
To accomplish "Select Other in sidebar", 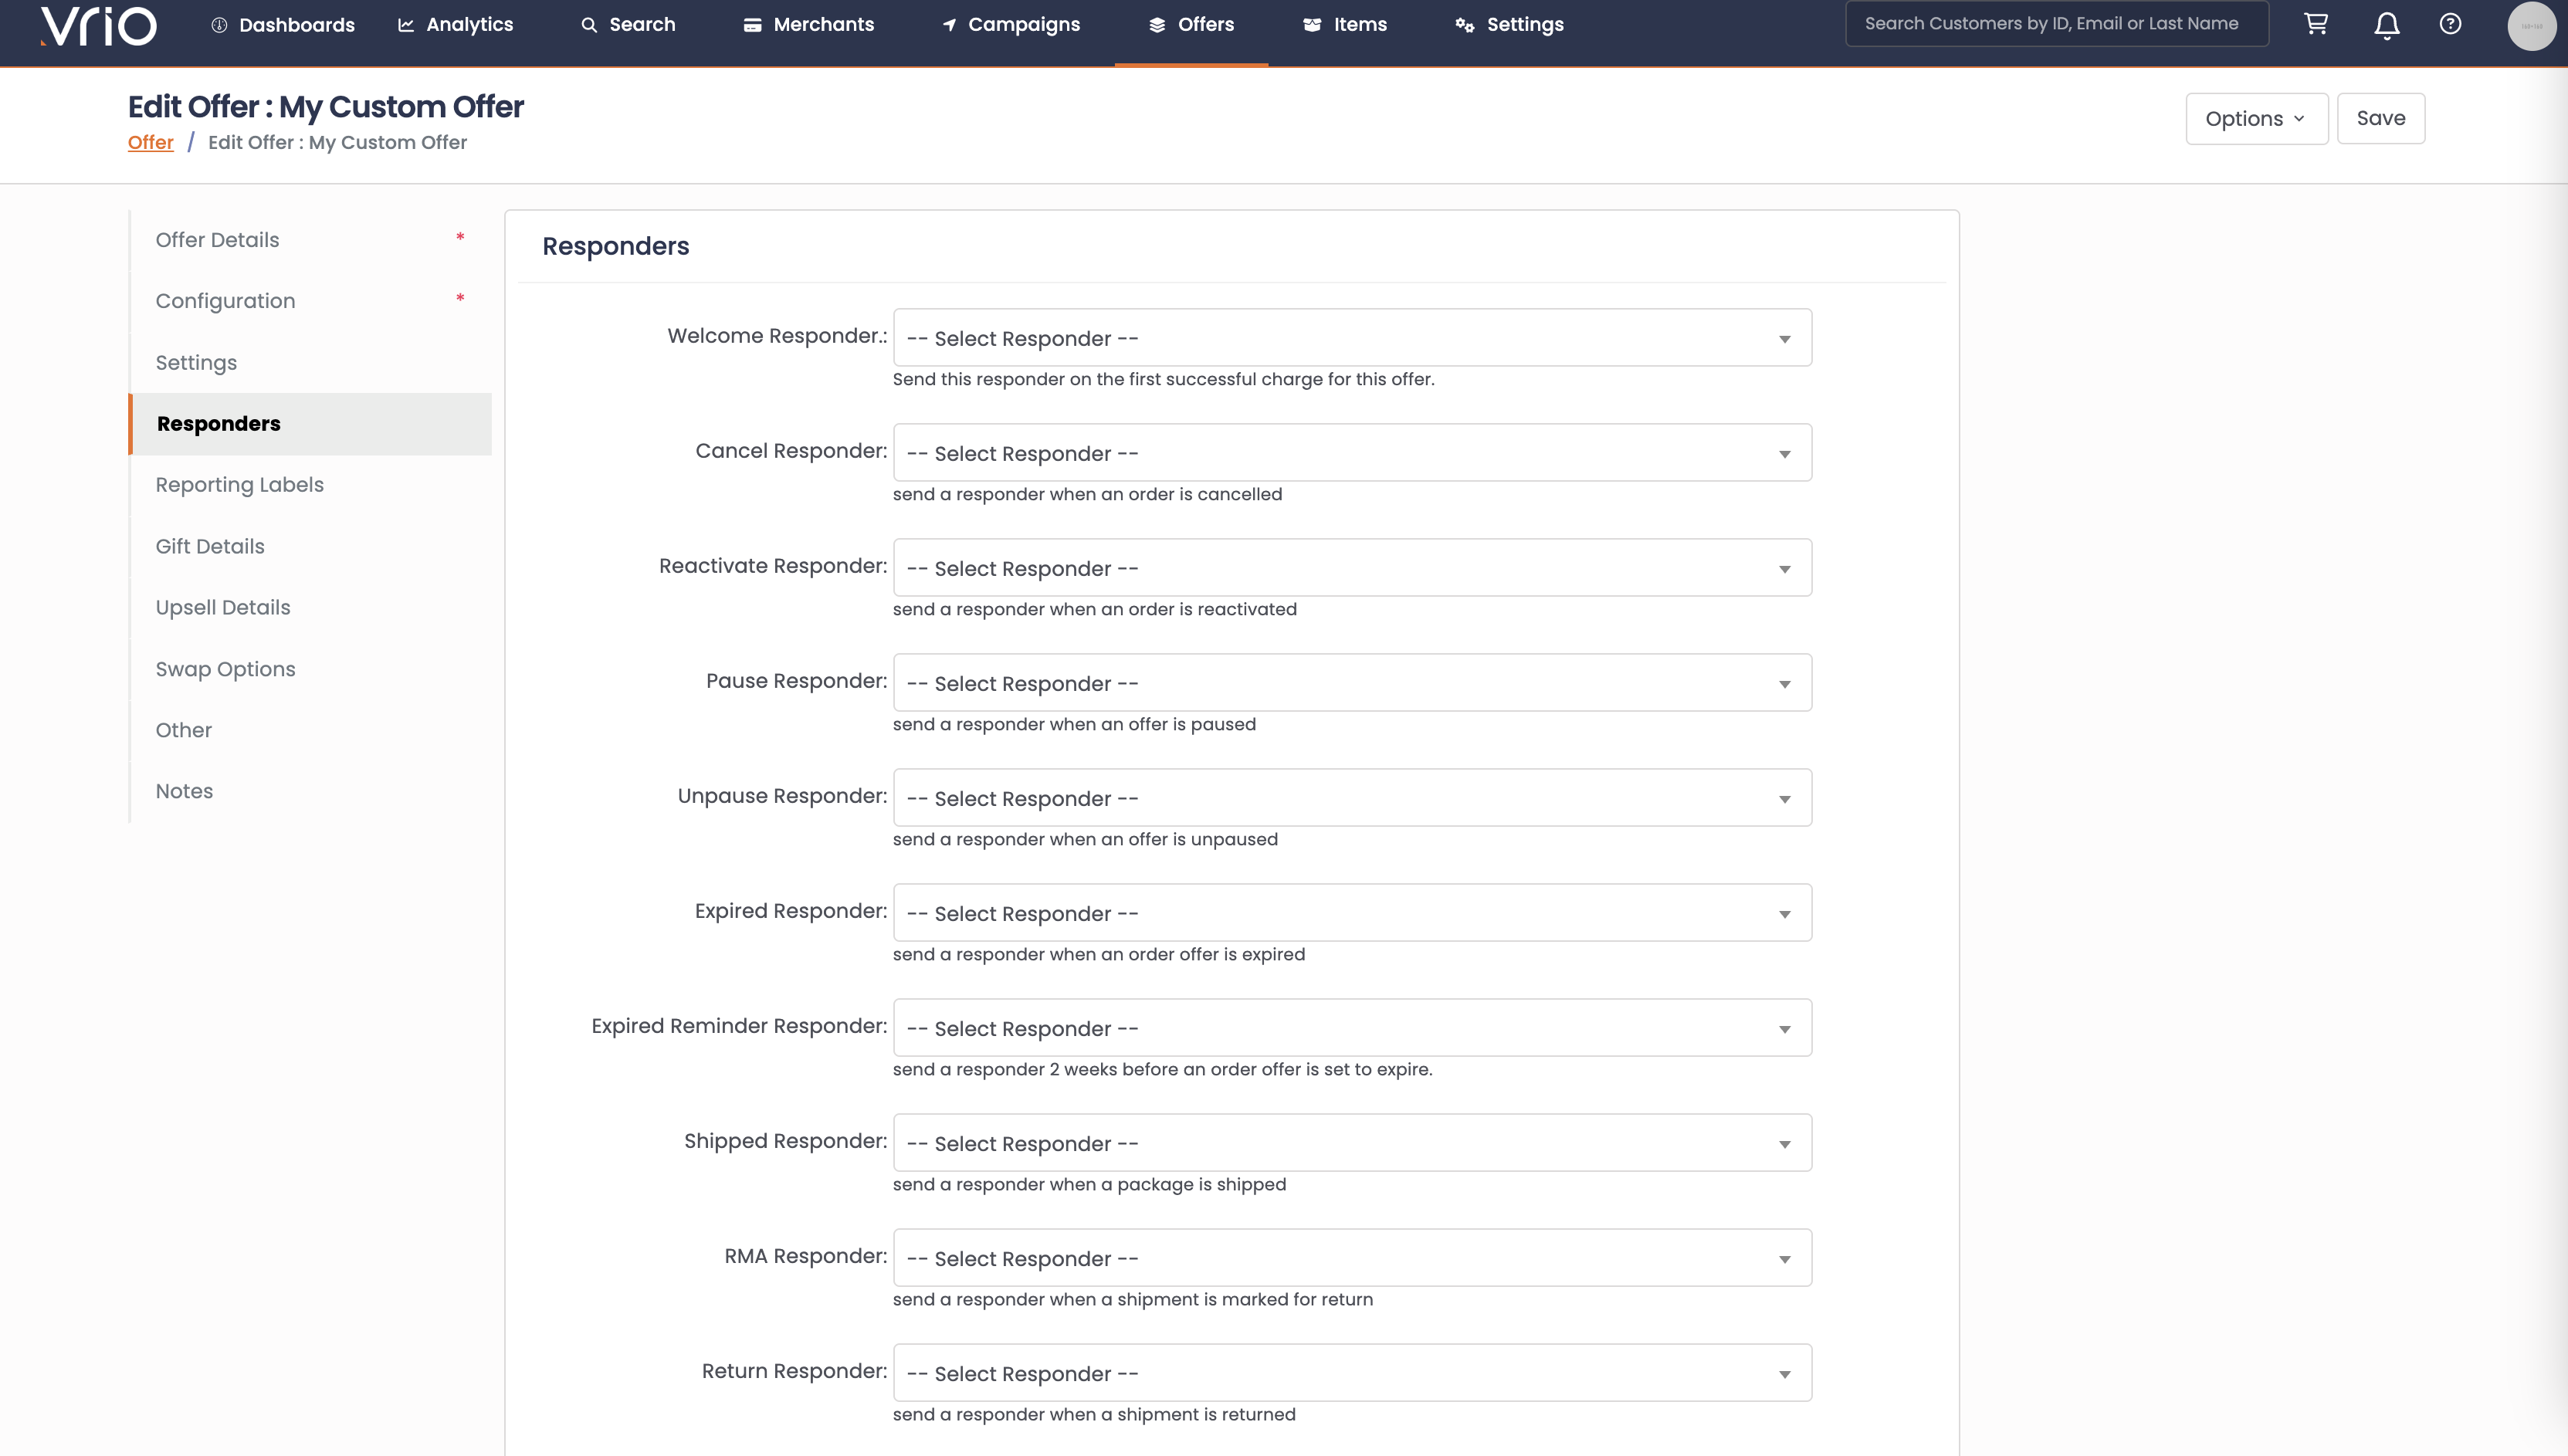I will [x=311, y=730].
